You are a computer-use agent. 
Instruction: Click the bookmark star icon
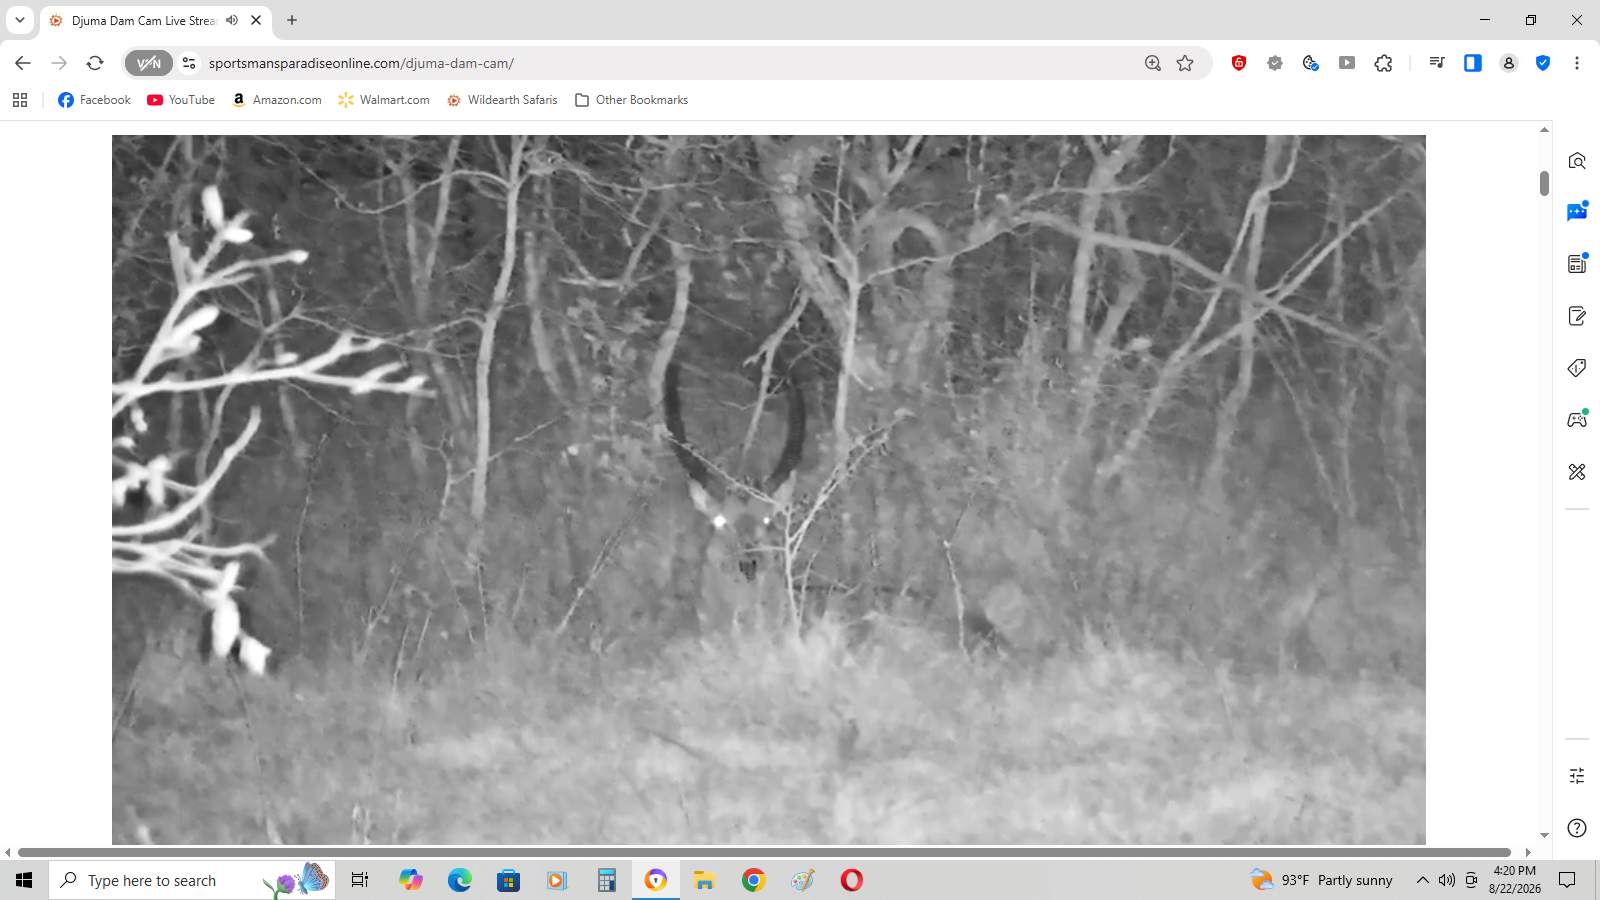tap(1185, 63)
